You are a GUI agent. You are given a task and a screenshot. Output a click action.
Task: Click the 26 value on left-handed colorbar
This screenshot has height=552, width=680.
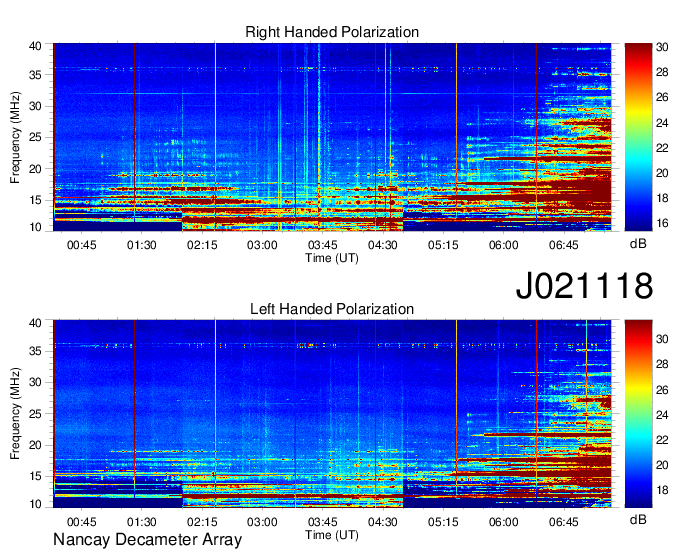[662, 390]
